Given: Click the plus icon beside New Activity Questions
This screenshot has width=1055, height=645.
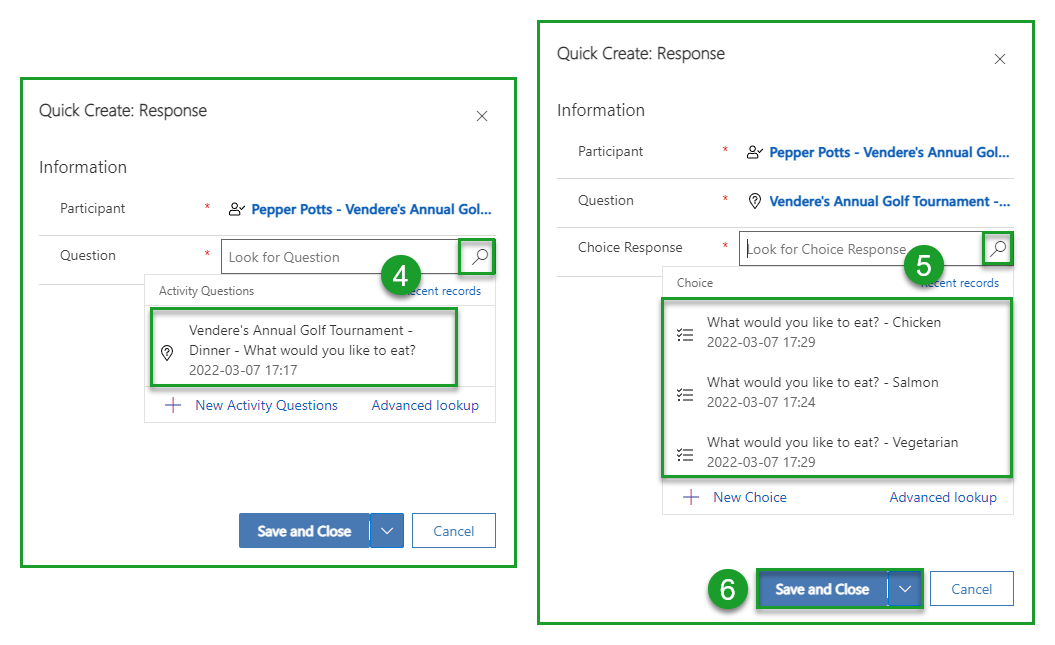Looking at the screenshot, I should [x=173, y=405].
